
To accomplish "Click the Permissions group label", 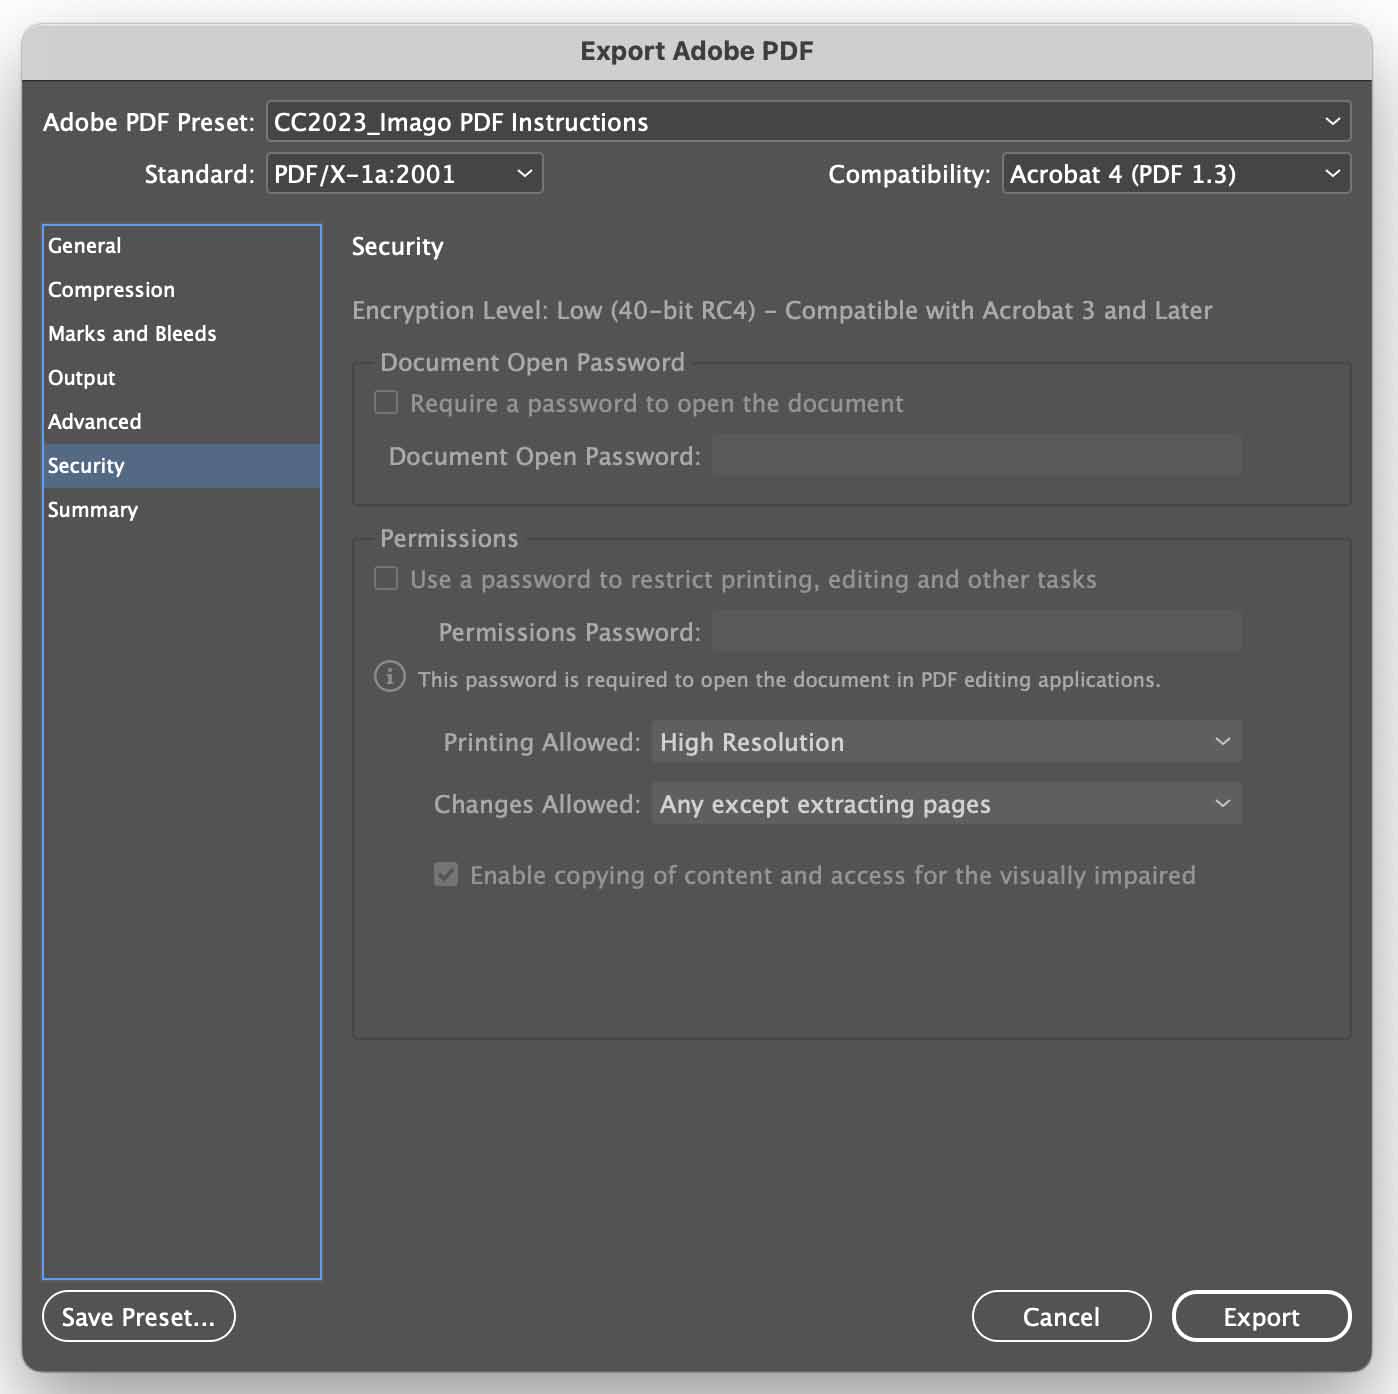I will tap(449, 539).
